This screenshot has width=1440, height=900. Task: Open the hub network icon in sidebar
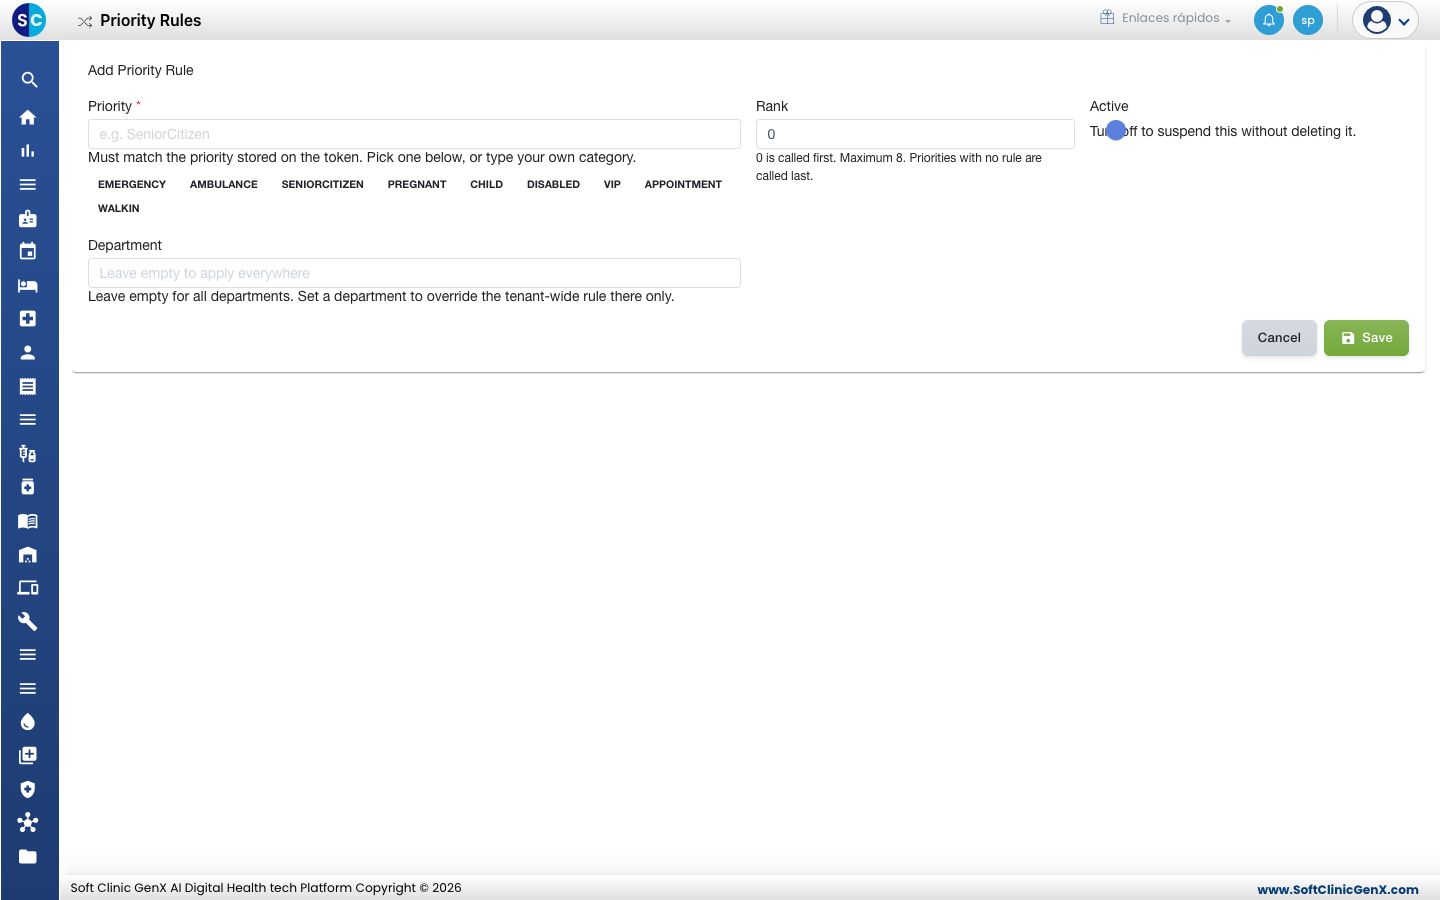pyautogui.click(x=28, y=822)
